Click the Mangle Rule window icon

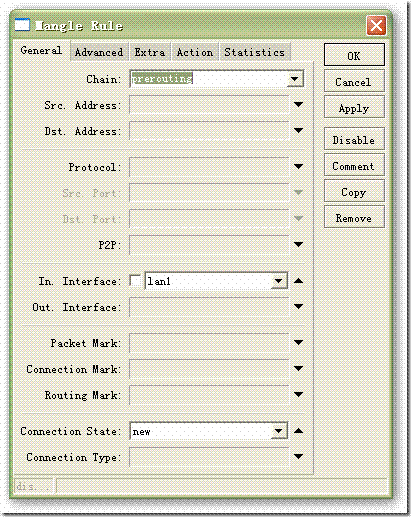coord(22,25)
